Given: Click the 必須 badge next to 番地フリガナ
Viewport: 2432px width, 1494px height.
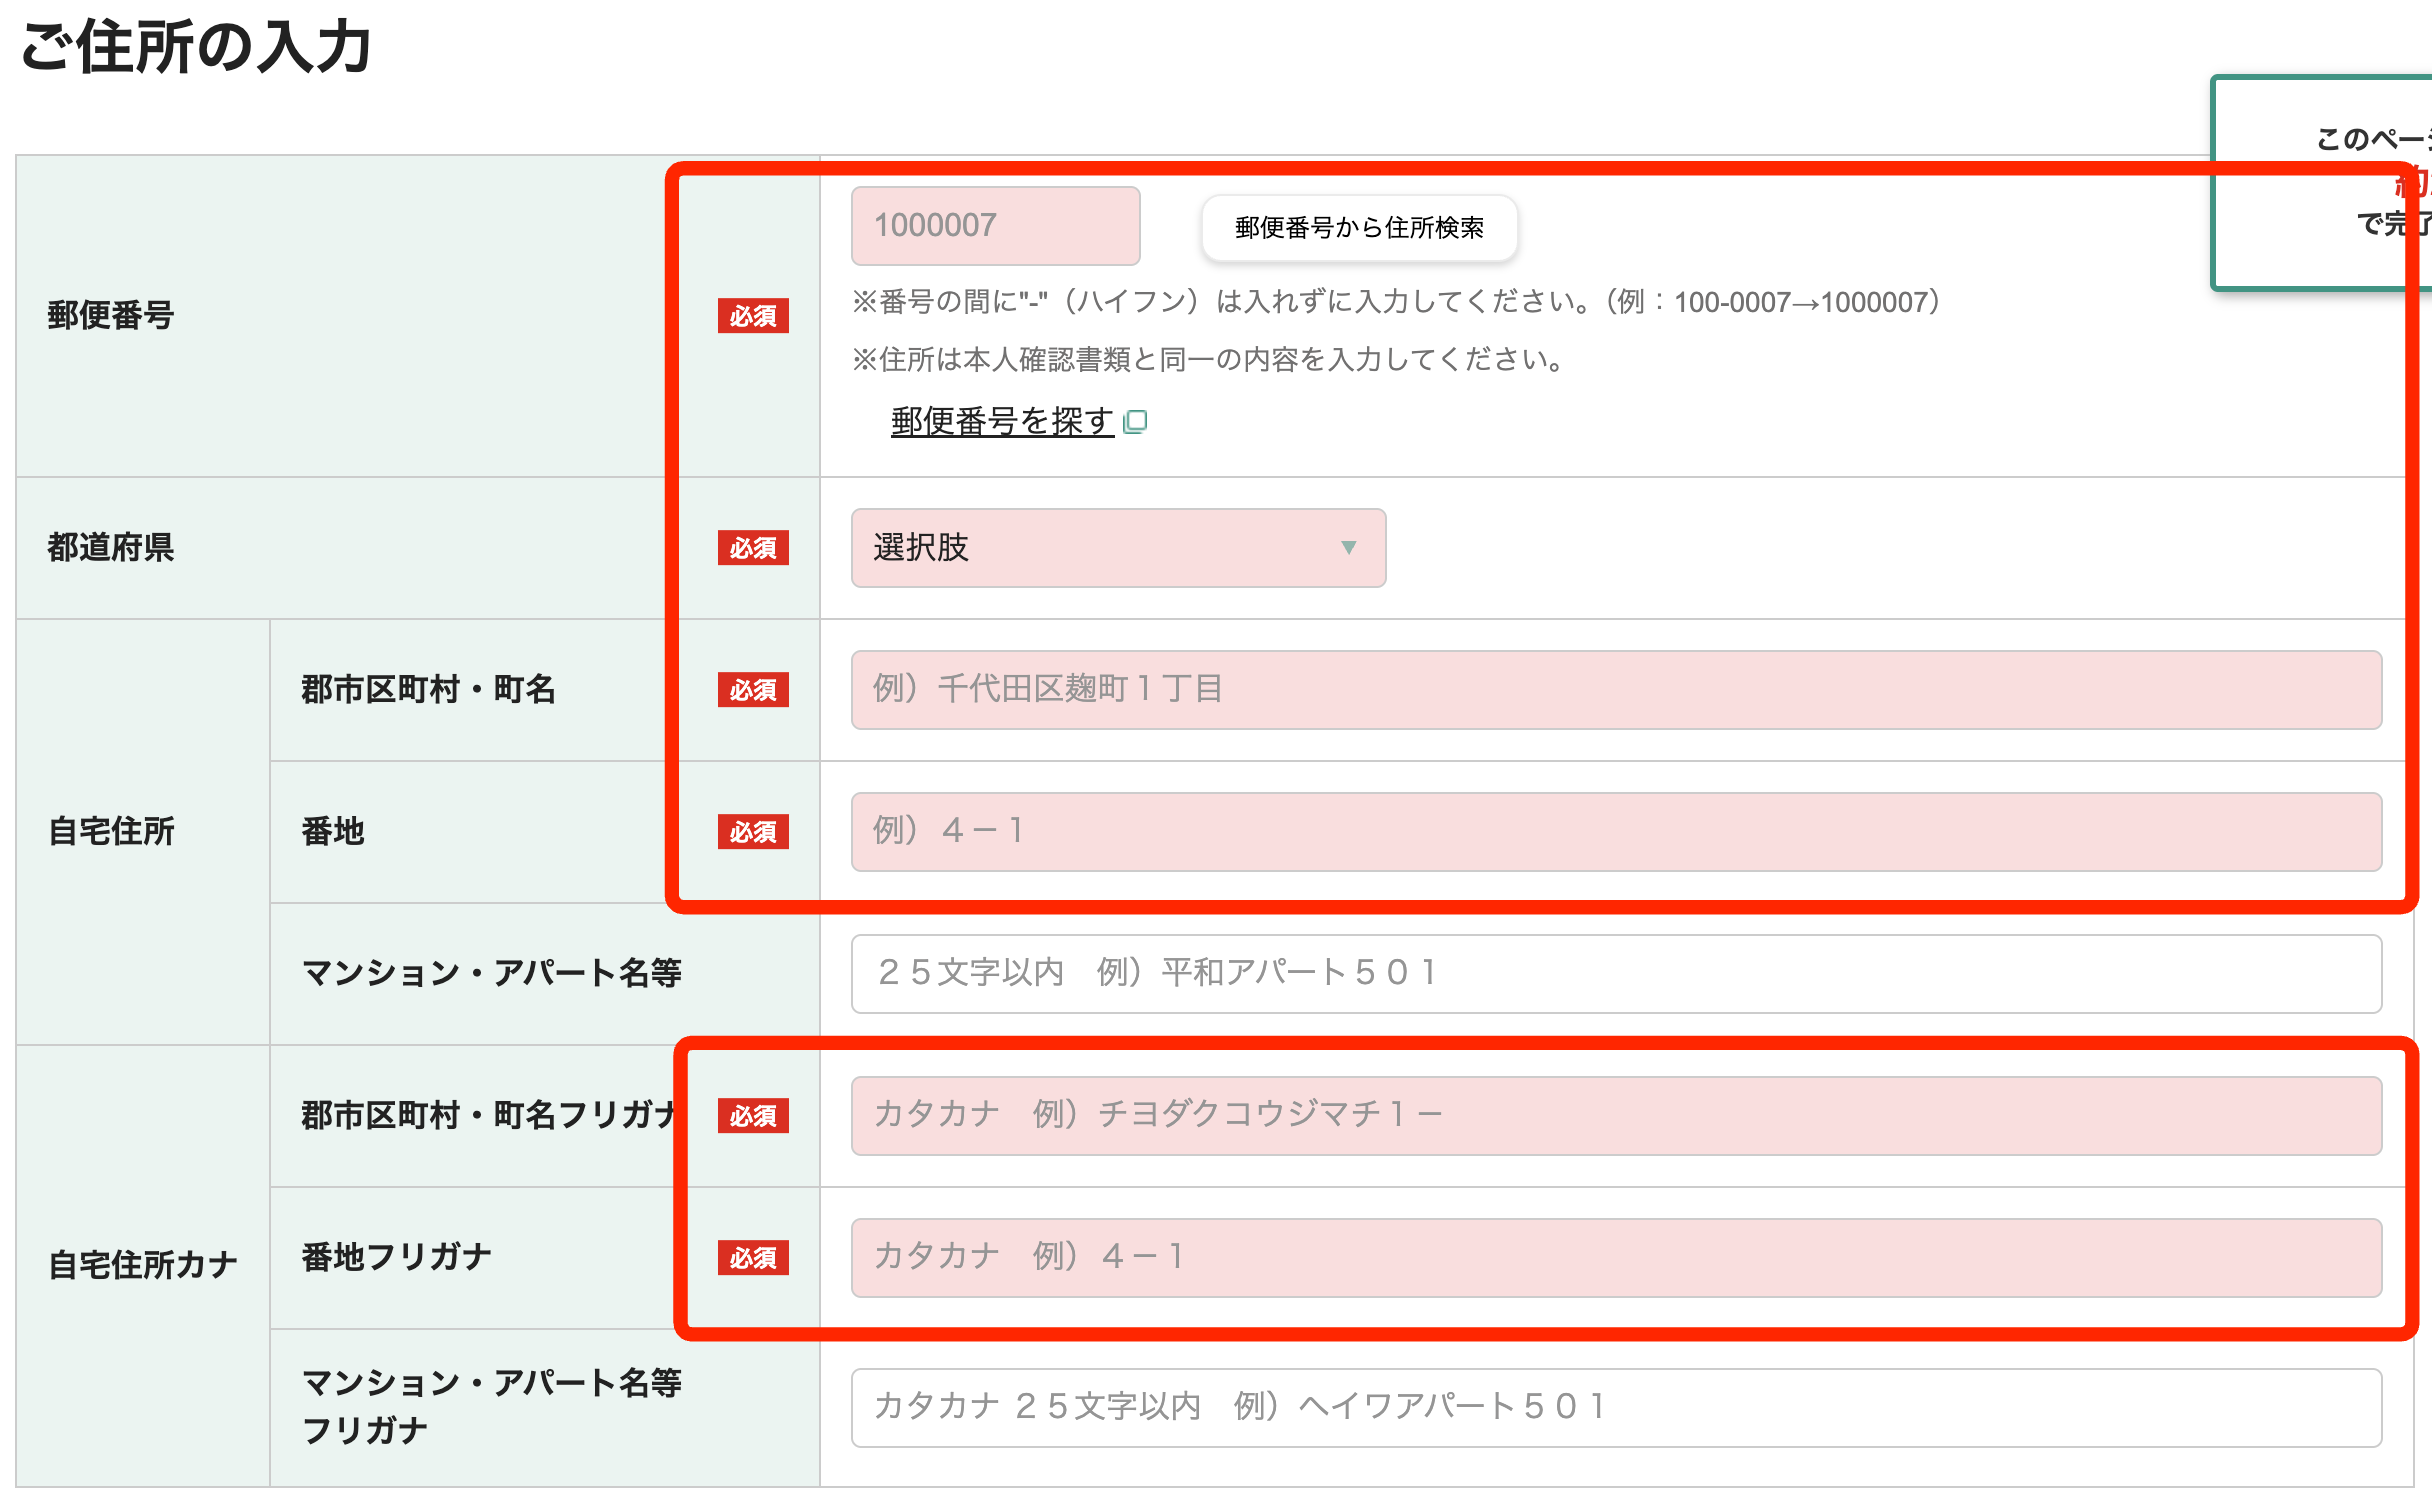Looking at the screenshot, I should point(753,1260).
